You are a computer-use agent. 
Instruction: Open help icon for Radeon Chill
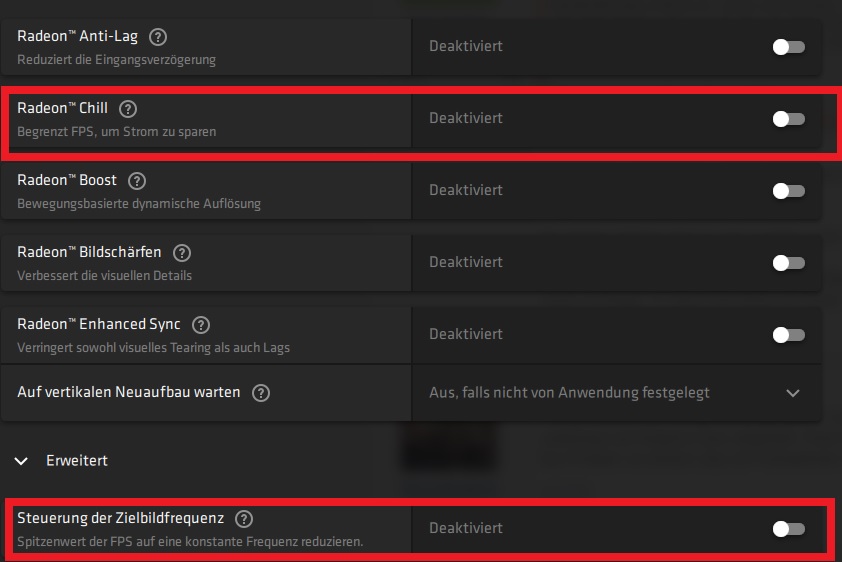click(x=128, y=109)
